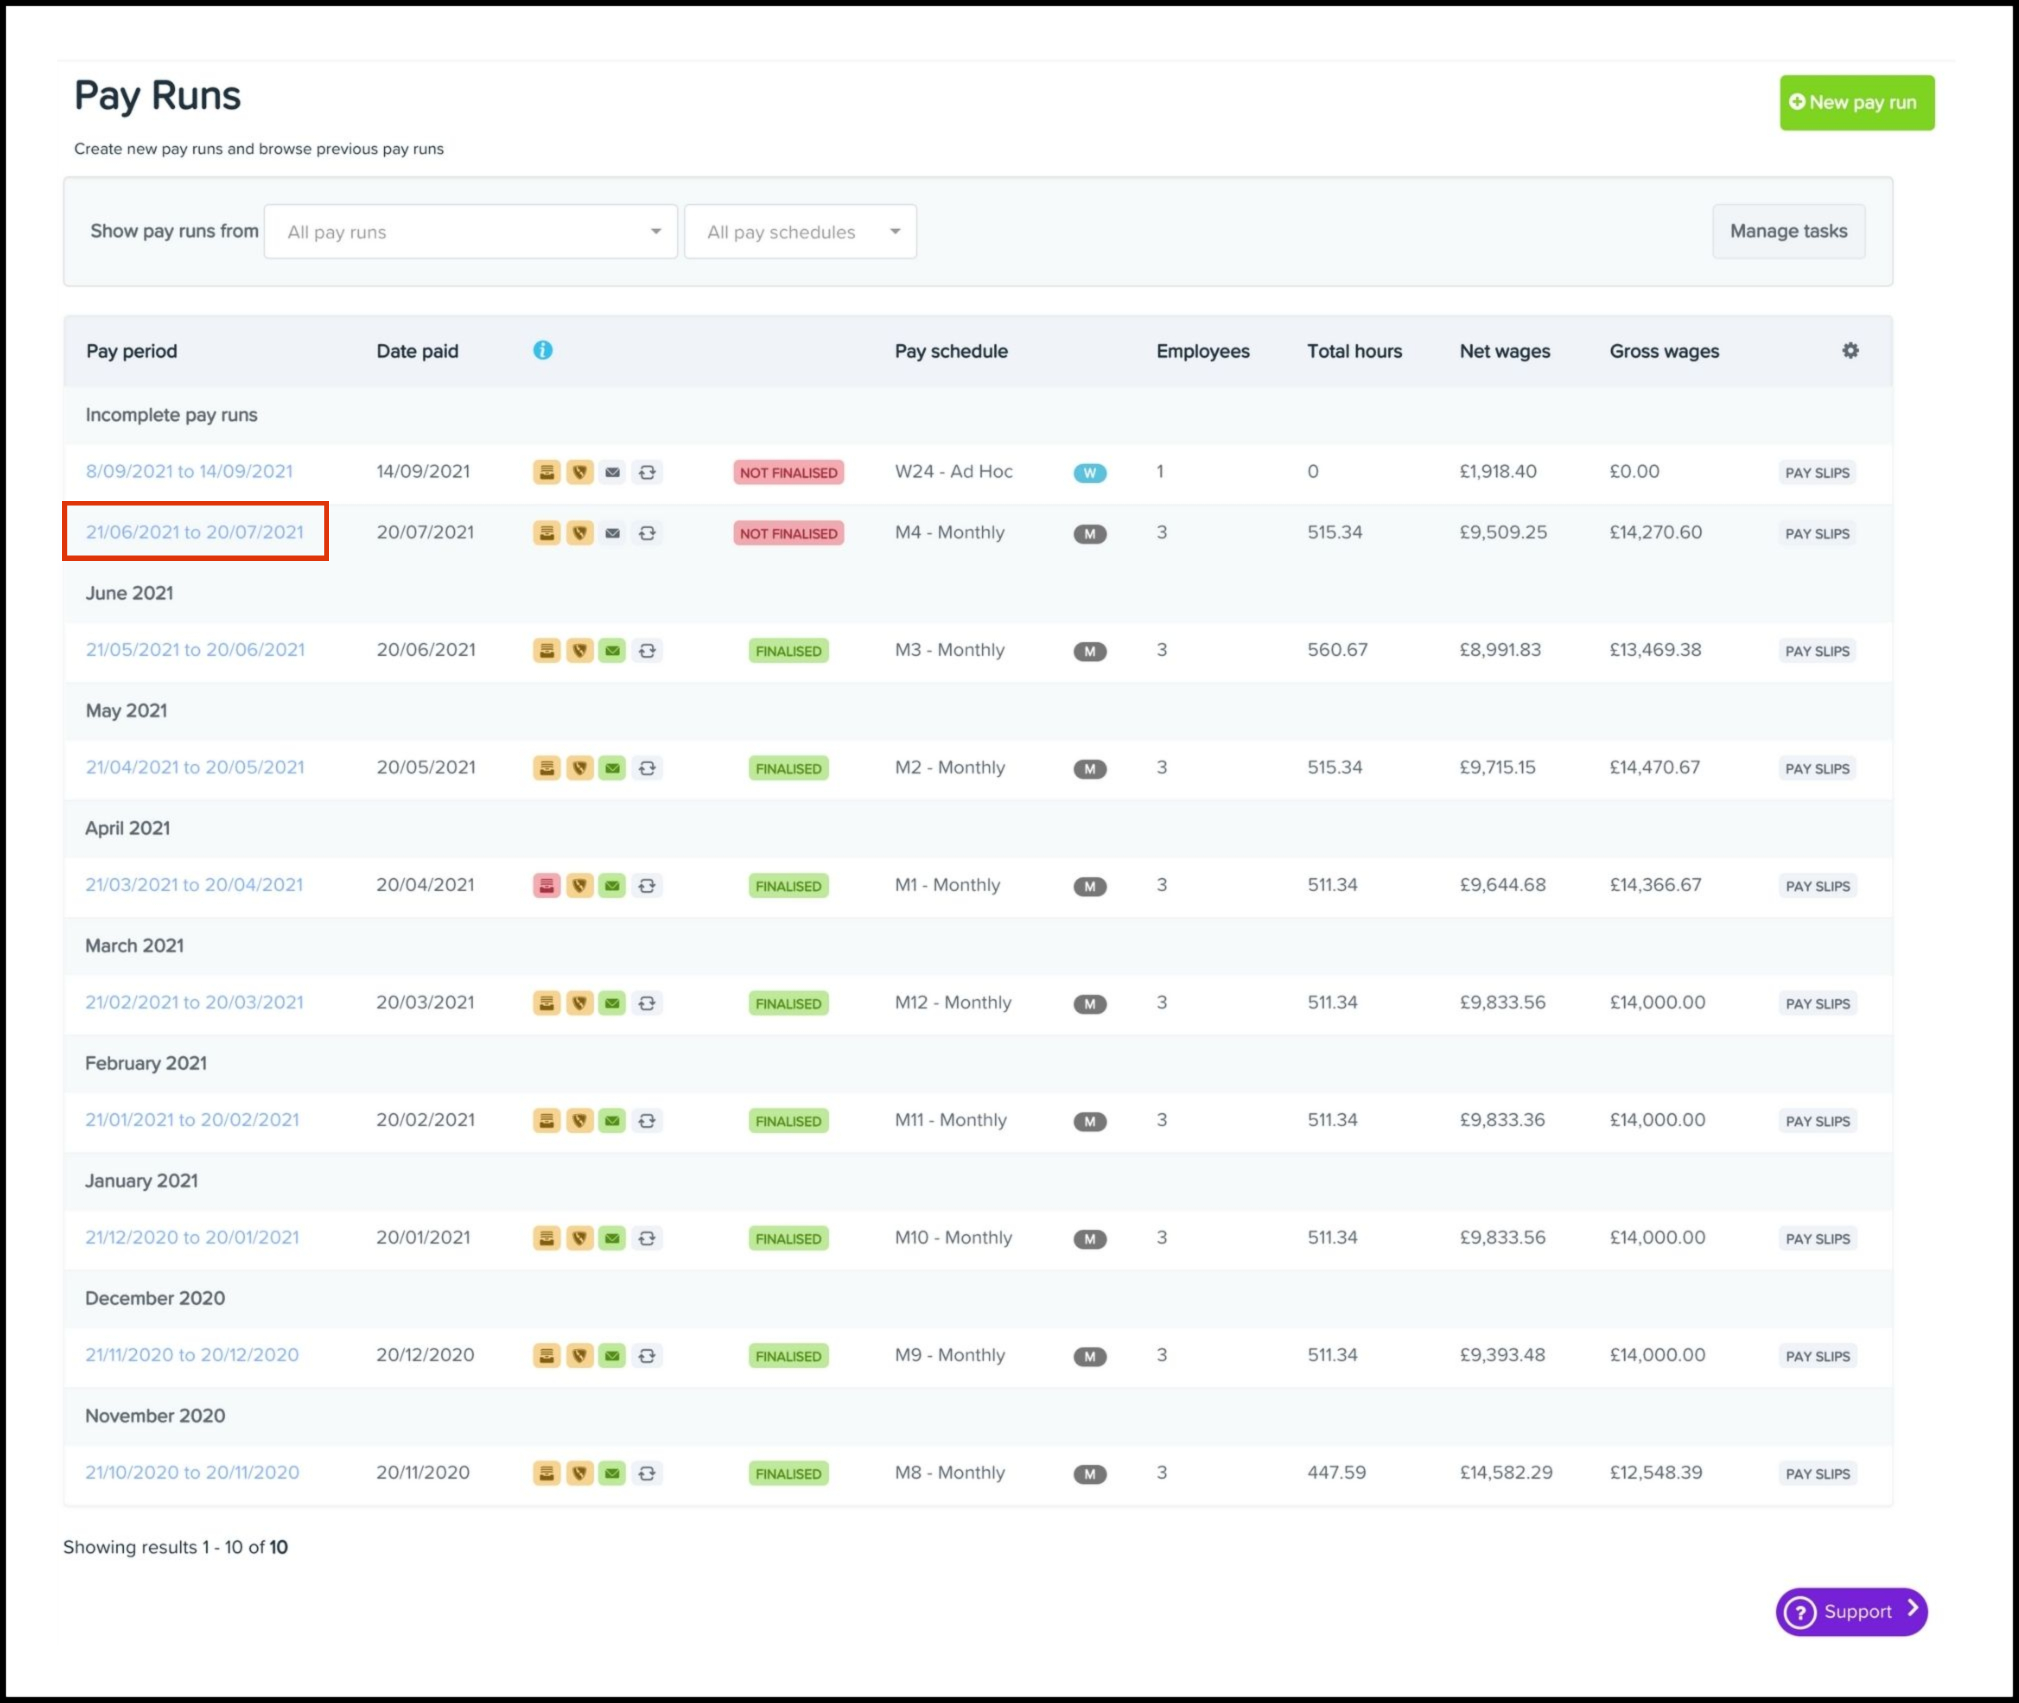Click the sync arrows icon in M2 row

point(647,768)
